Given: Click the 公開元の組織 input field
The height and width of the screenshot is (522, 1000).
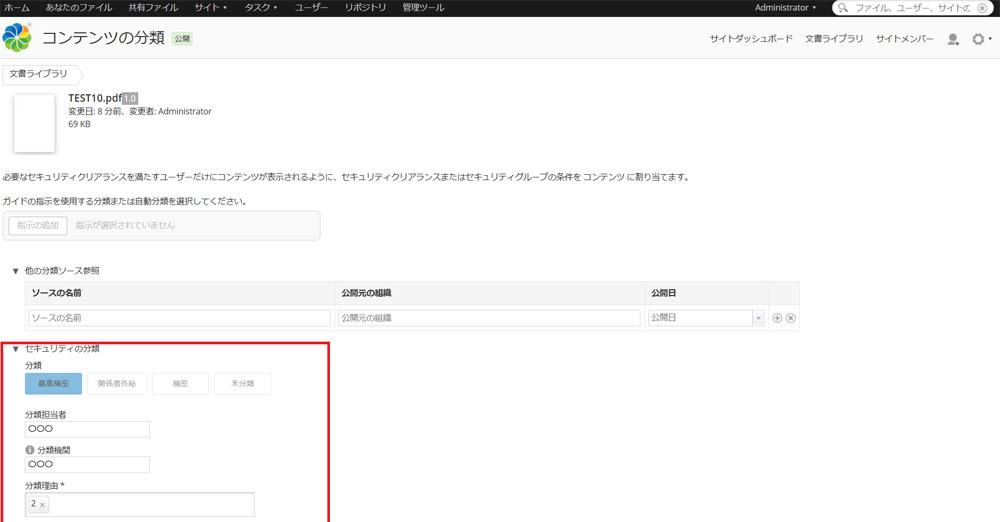Looking at the screenshot, I should (489, 318).
